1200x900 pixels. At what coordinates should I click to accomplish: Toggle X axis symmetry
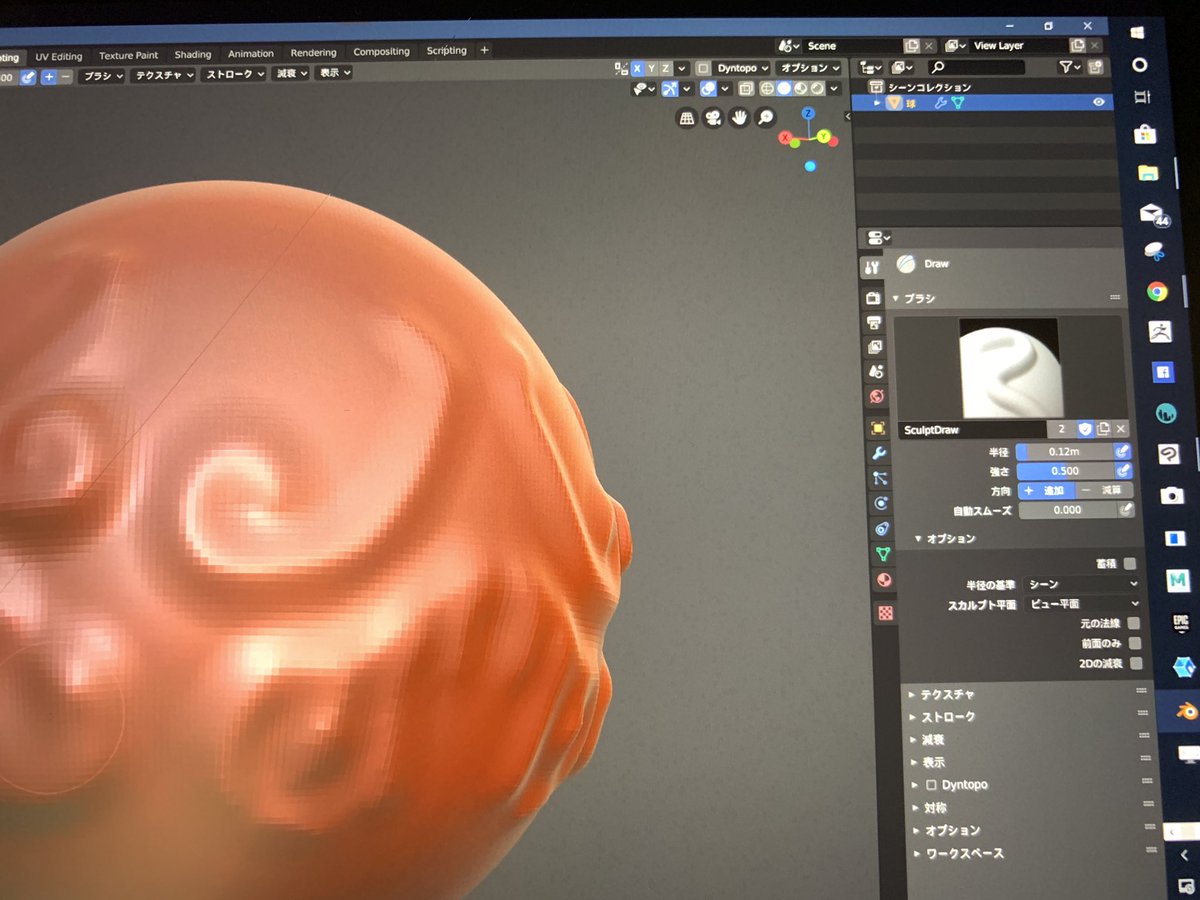(x=637, y=68)
